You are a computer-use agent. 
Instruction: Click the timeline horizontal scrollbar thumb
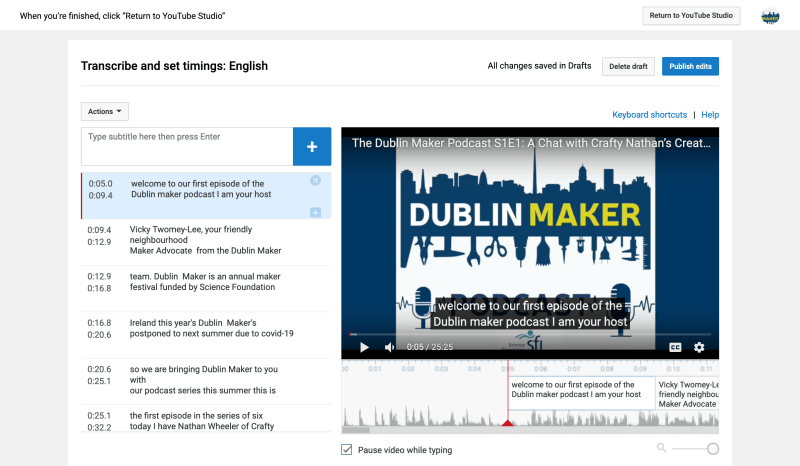(x=356, y=430)
